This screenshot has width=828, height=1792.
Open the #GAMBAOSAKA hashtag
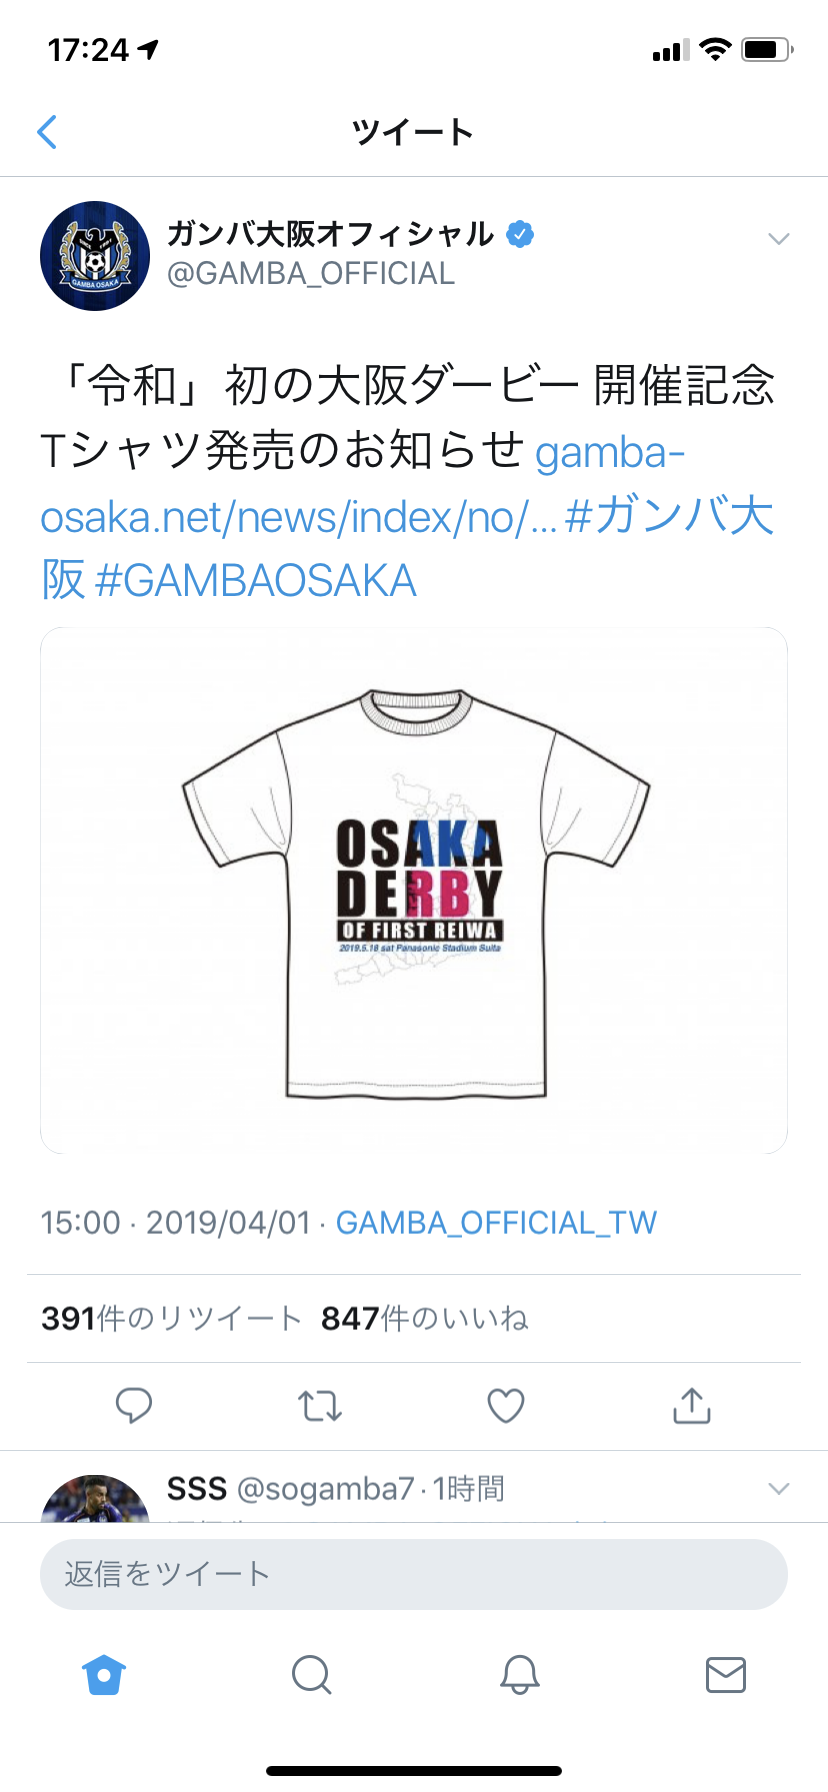(255, 581)
